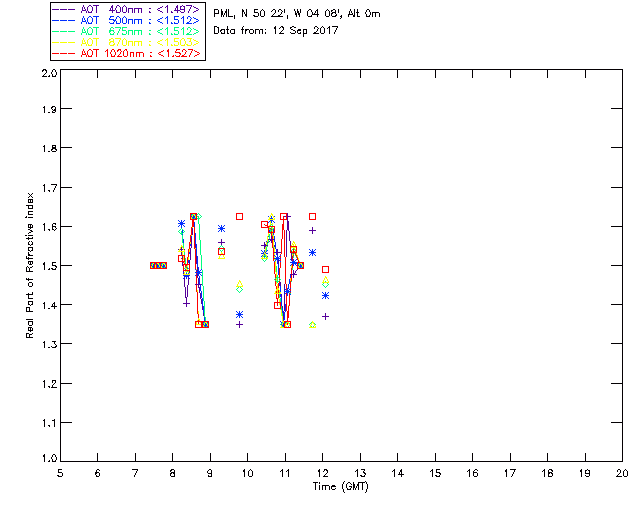Click the 1.6 tick label on the y-axis
This screenshot has width=640, height=512.
(49, 227)
